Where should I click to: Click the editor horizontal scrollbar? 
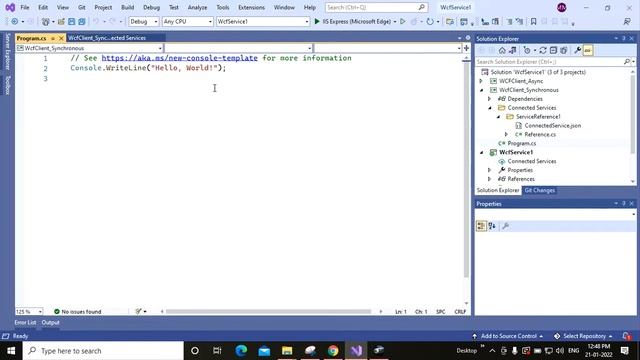pyautogui.click(x=268, y=311)
